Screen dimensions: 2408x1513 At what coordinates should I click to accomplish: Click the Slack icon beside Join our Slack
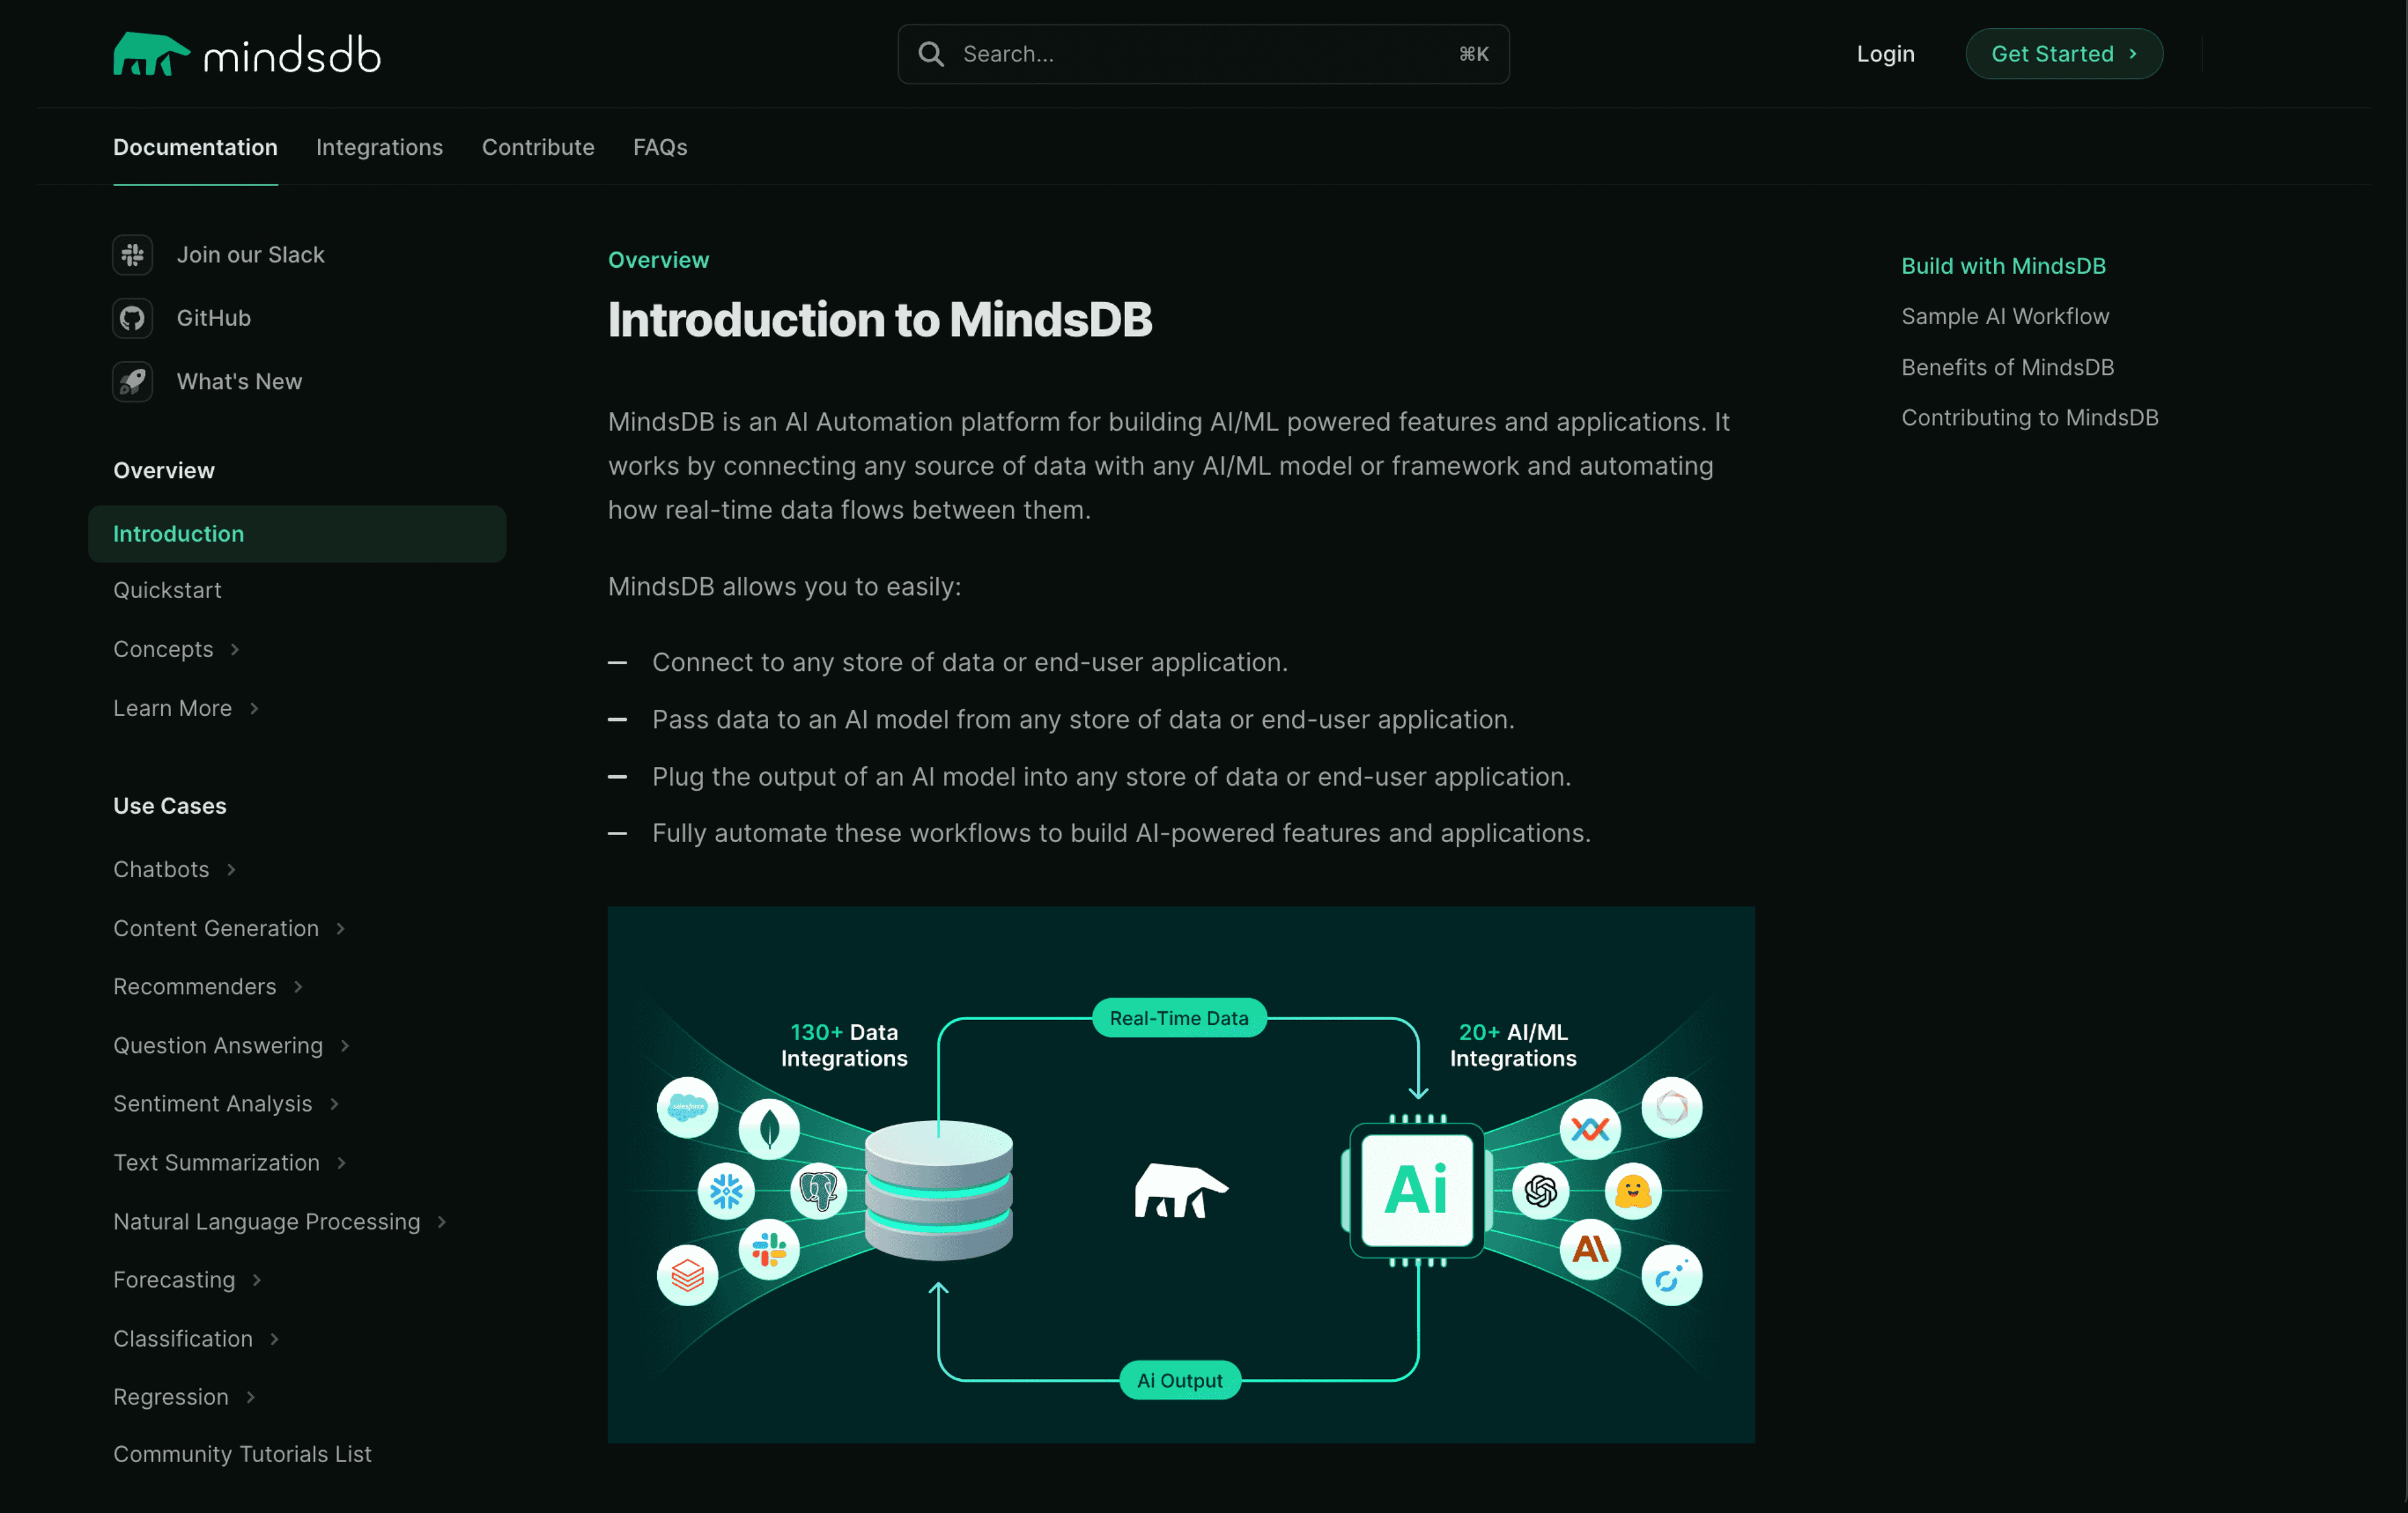pyautogui.click(x=133, y=255)
